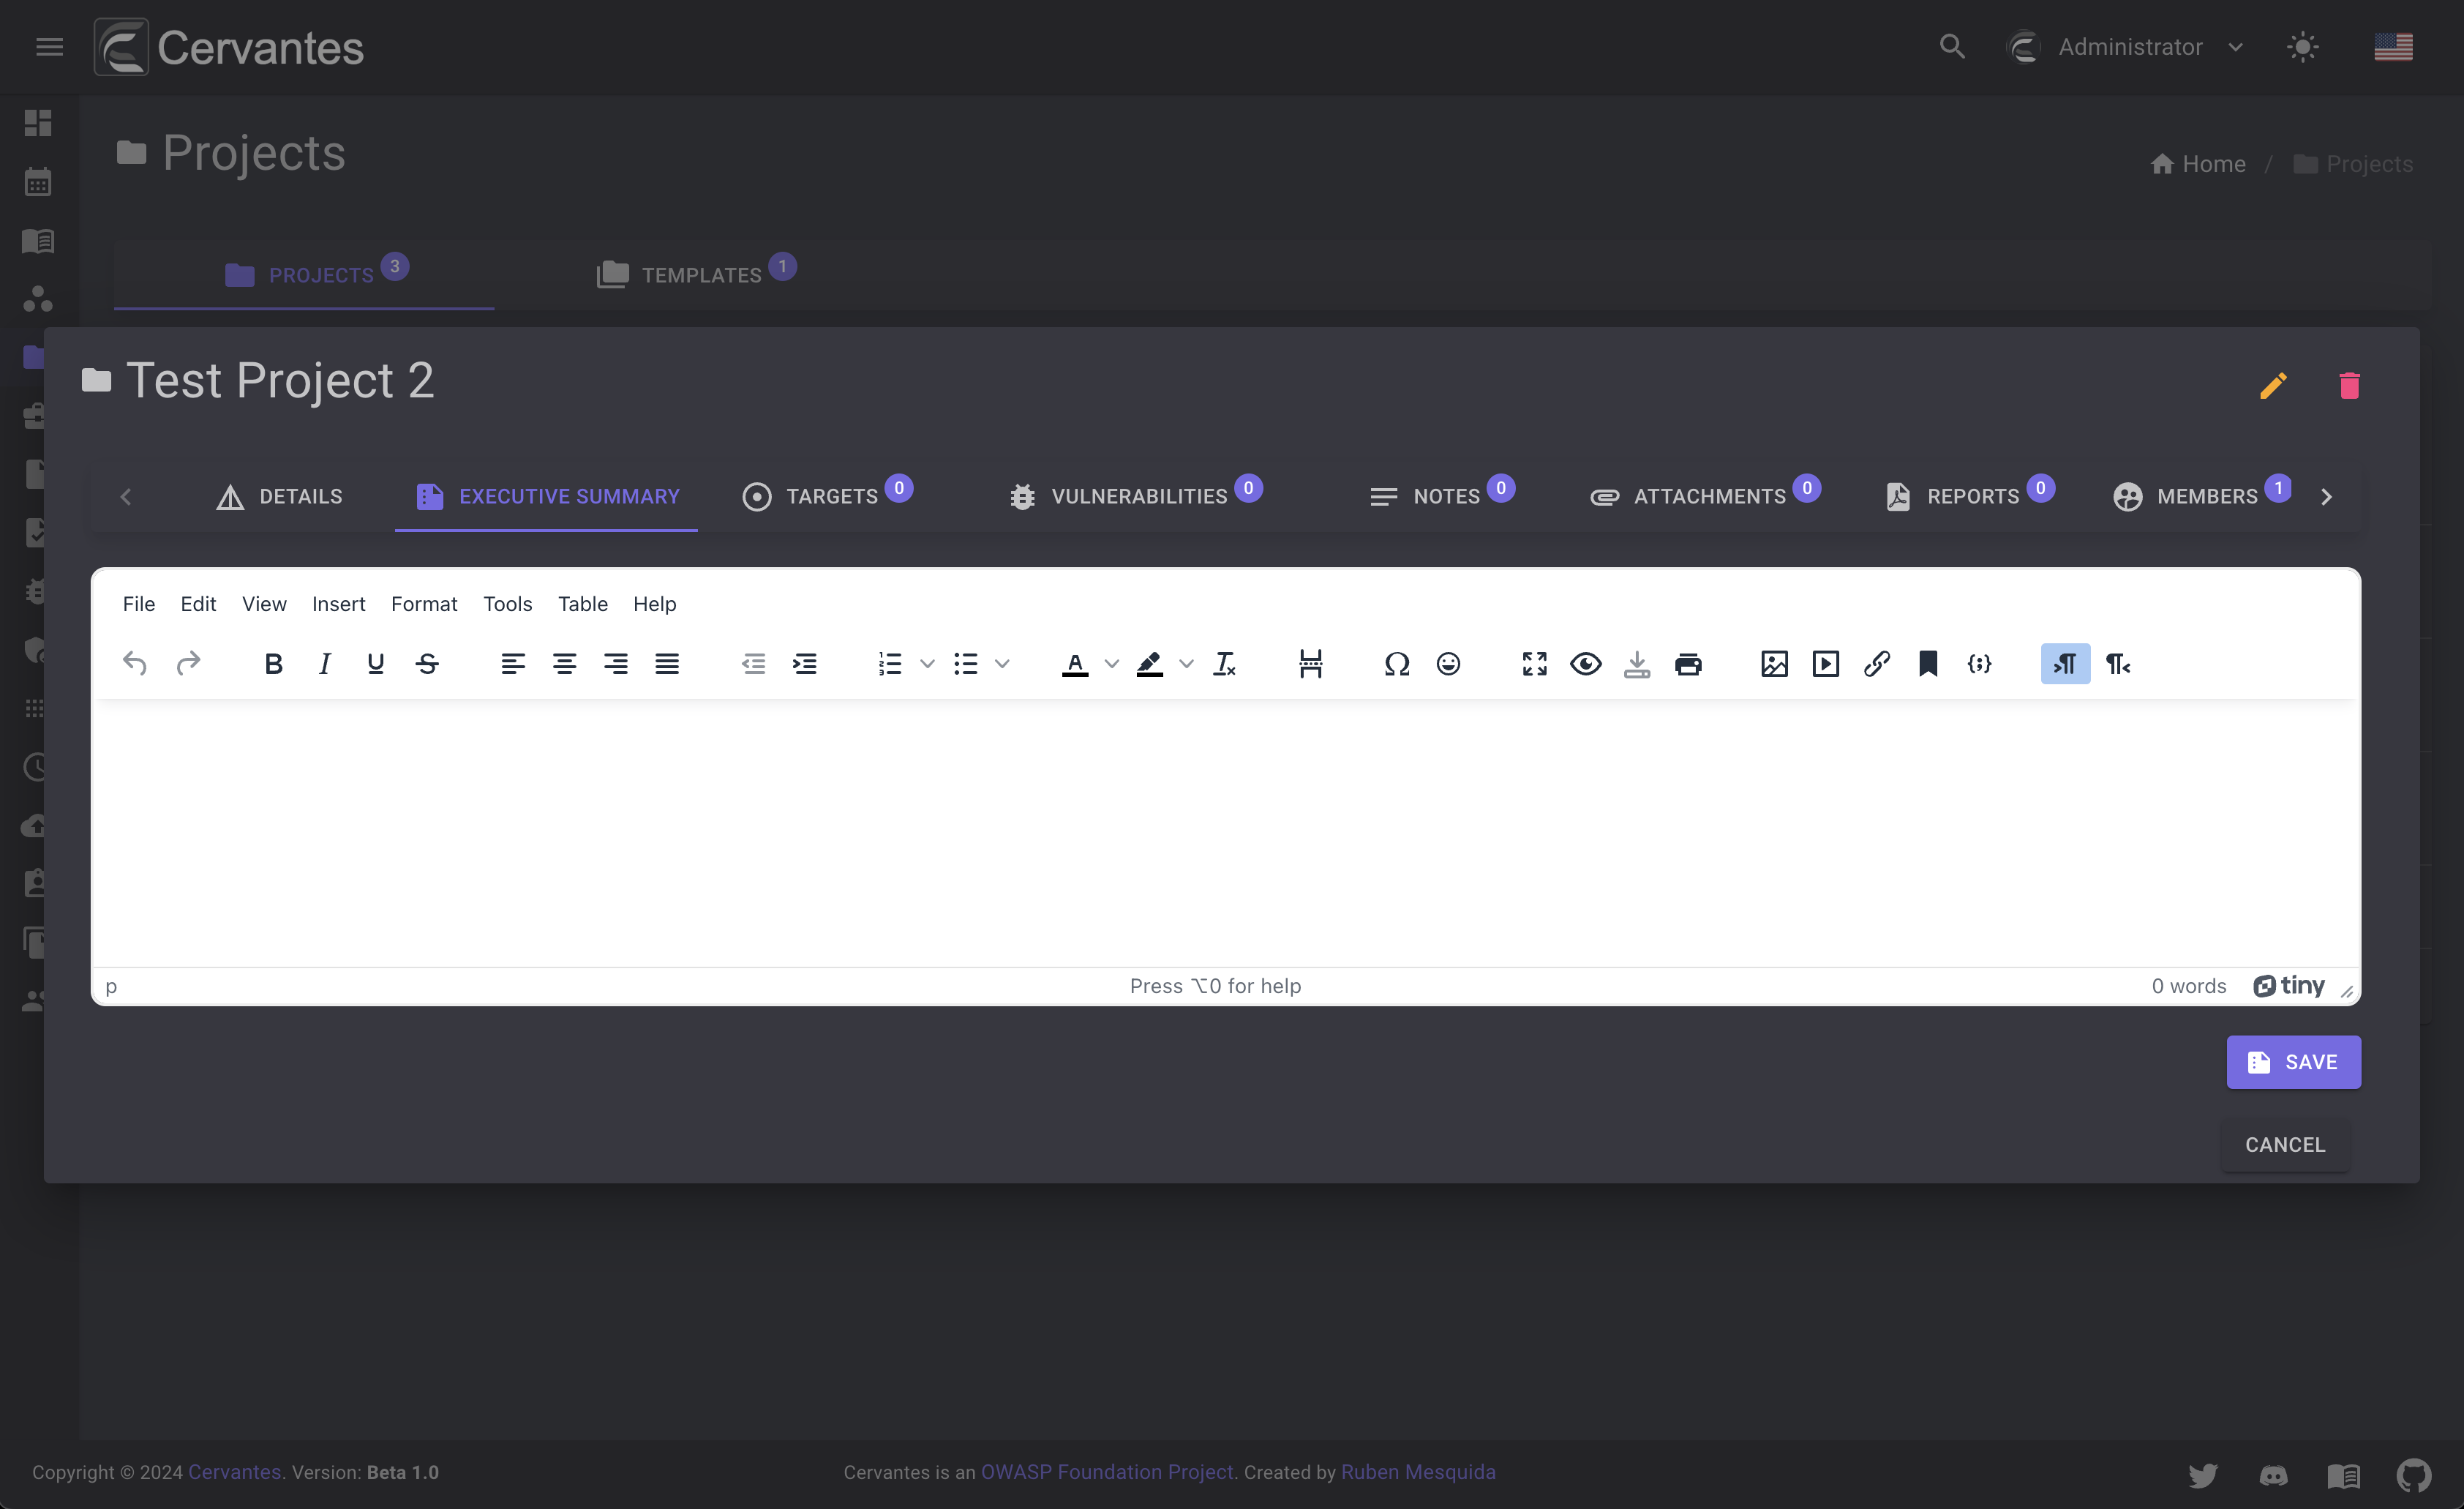2464x1509 pixels.
Task: Click inside the executive summary text area
Action: [x=1226, y=832]
